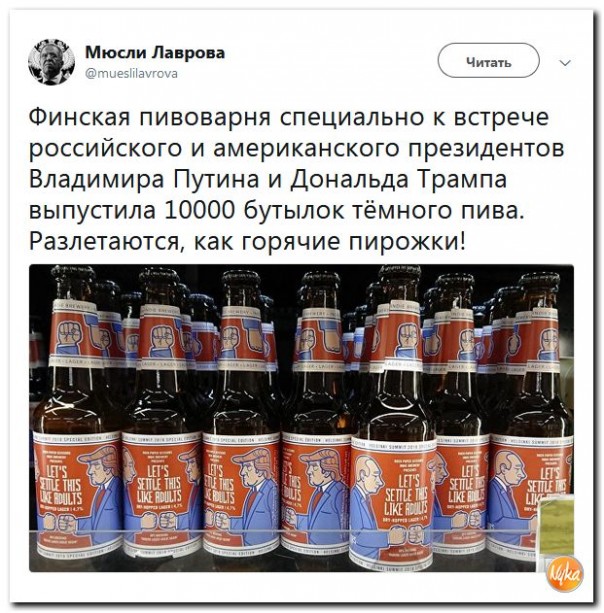Open the Мюсли Лаврова display name link

click(155, 52)
